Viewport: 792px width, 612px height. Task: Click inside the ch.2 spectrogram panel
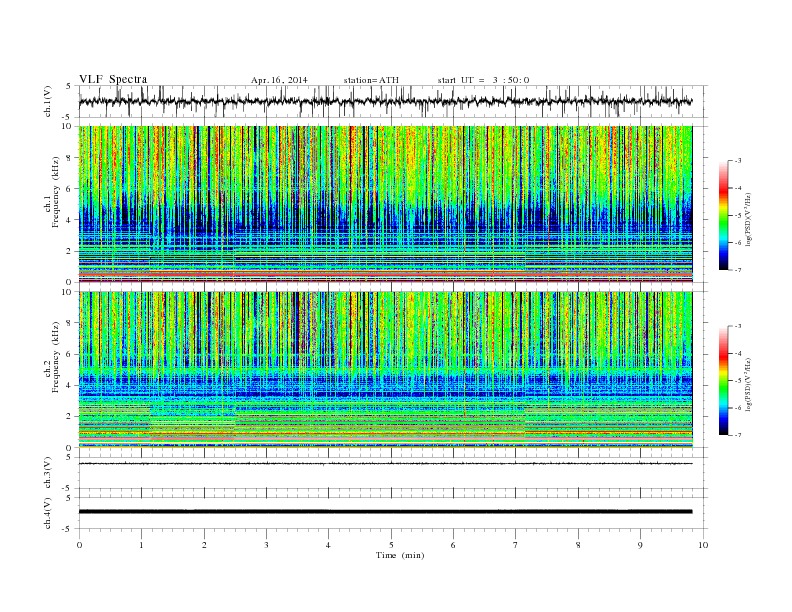(385, 369)
